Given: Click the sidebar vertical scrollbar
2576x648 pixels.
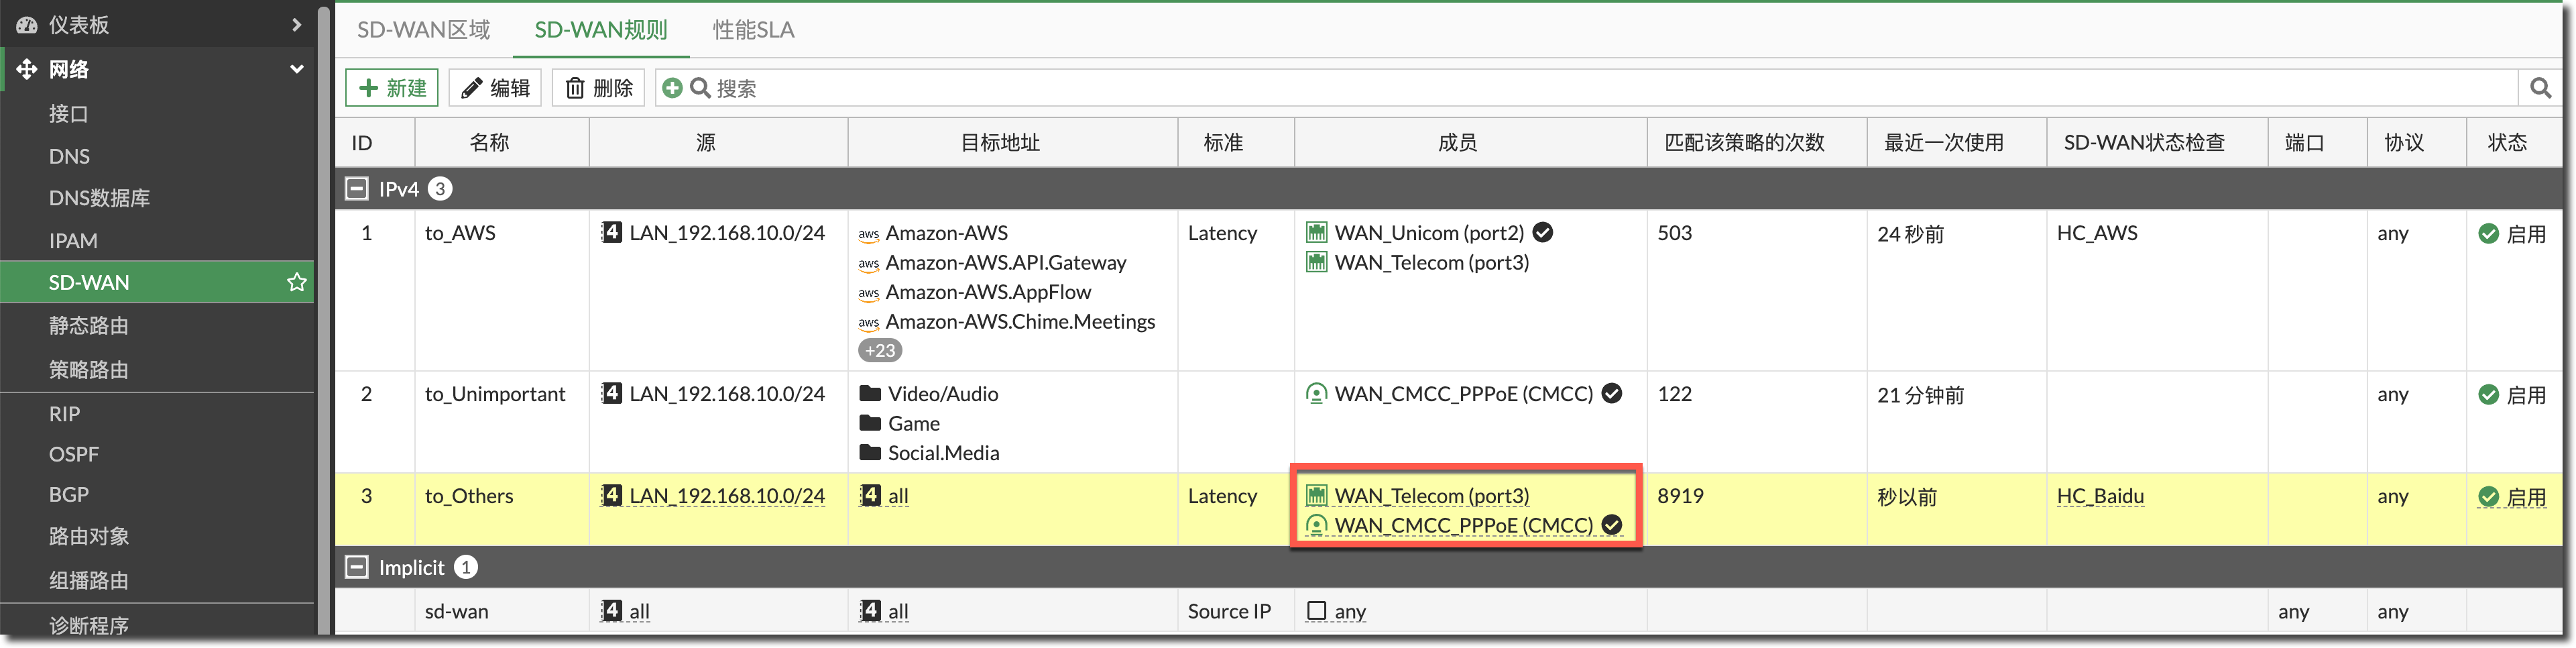Looking at the screenshot, I should point(323,300).
